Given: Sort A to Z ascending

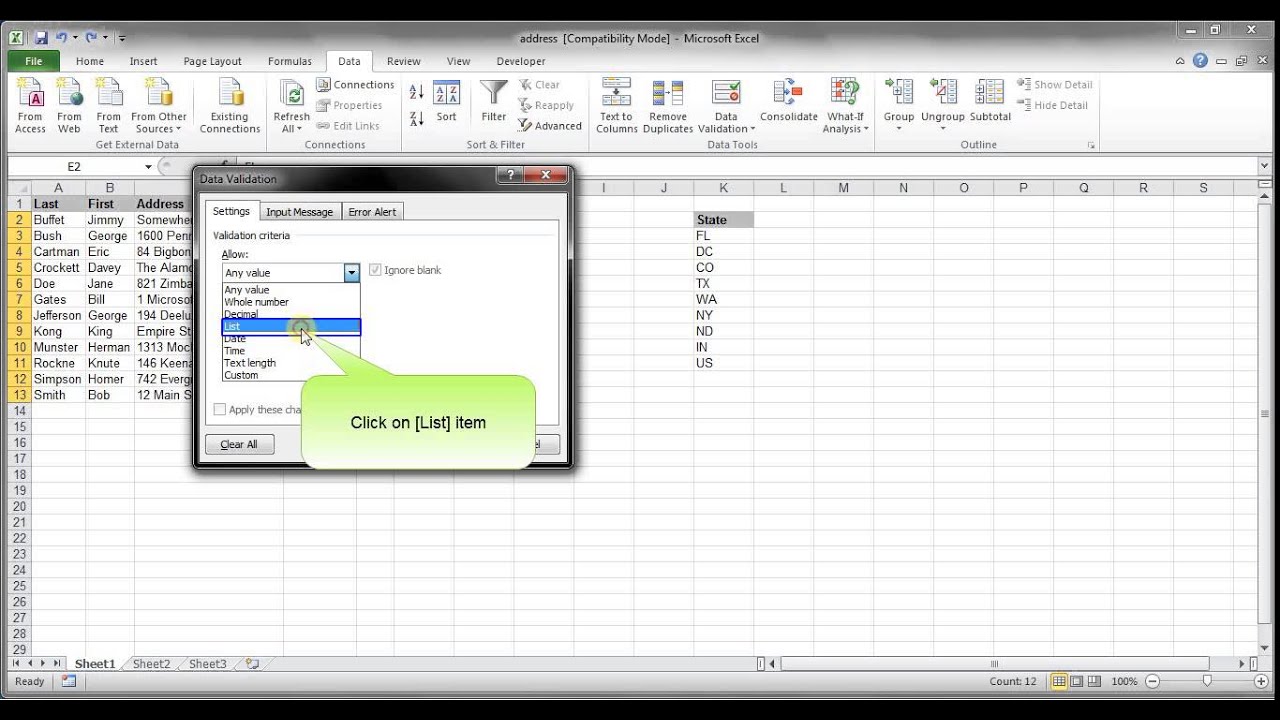Looking at the screenshot, I should (417, 92).
